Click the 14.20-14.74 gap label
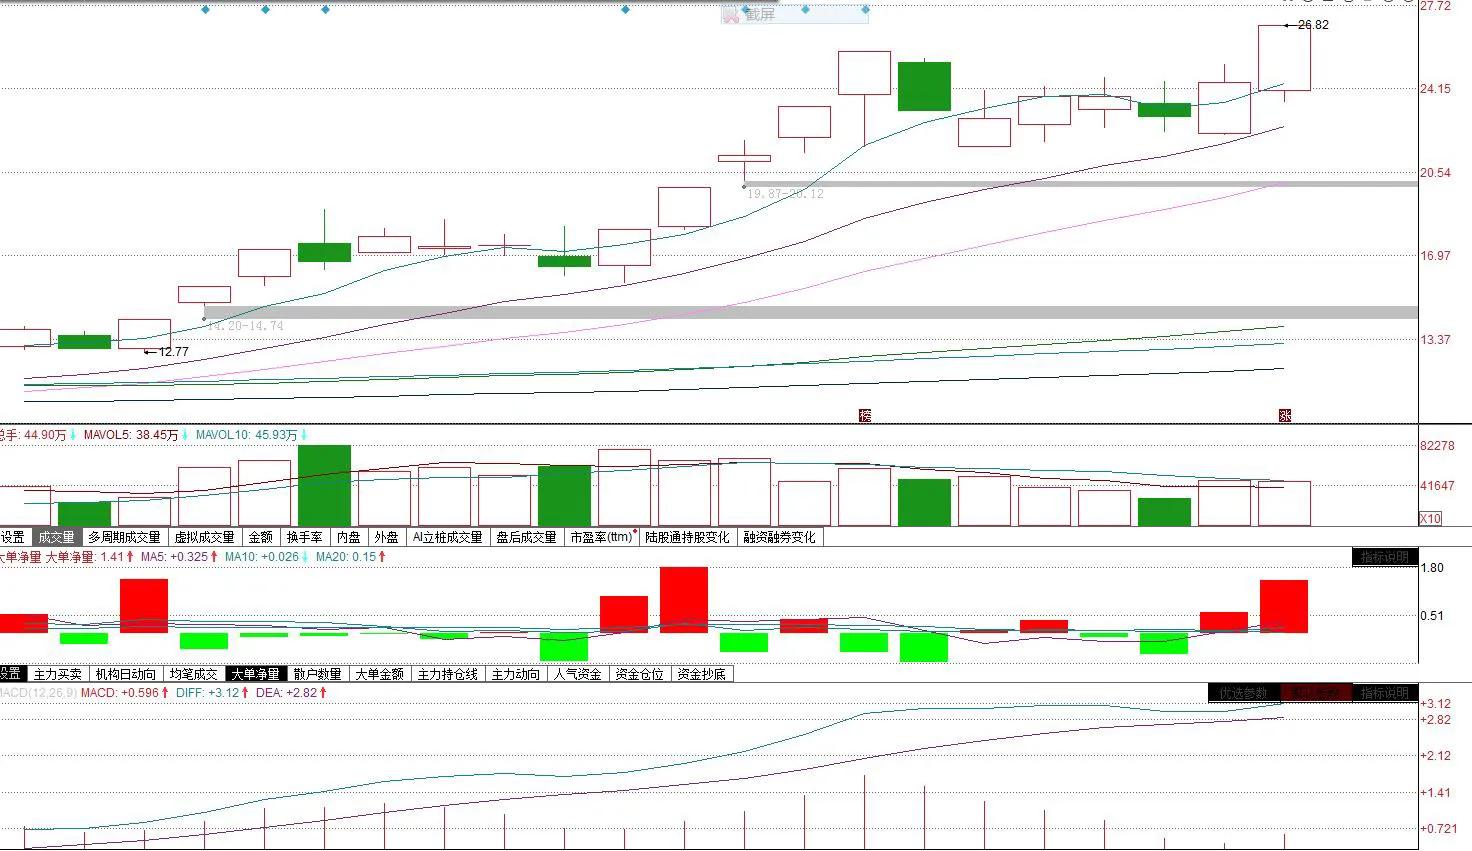 pos(246,326)
